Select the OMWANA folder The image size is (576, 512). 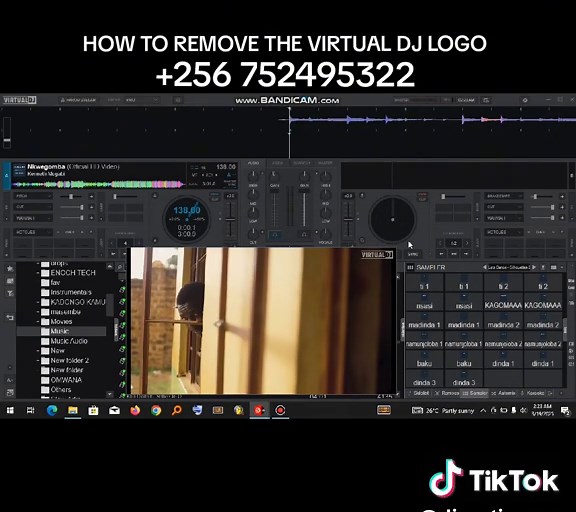click(66, 380)
